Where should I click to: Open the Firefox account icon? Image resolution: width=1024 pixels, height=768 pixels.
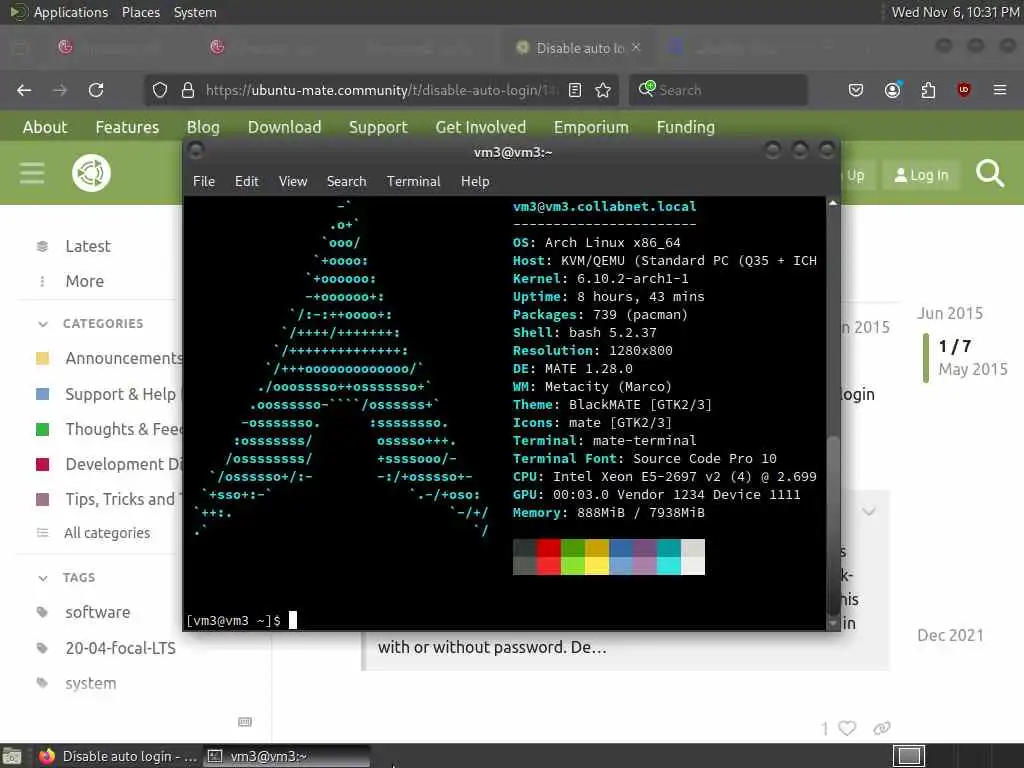point(893,90)
